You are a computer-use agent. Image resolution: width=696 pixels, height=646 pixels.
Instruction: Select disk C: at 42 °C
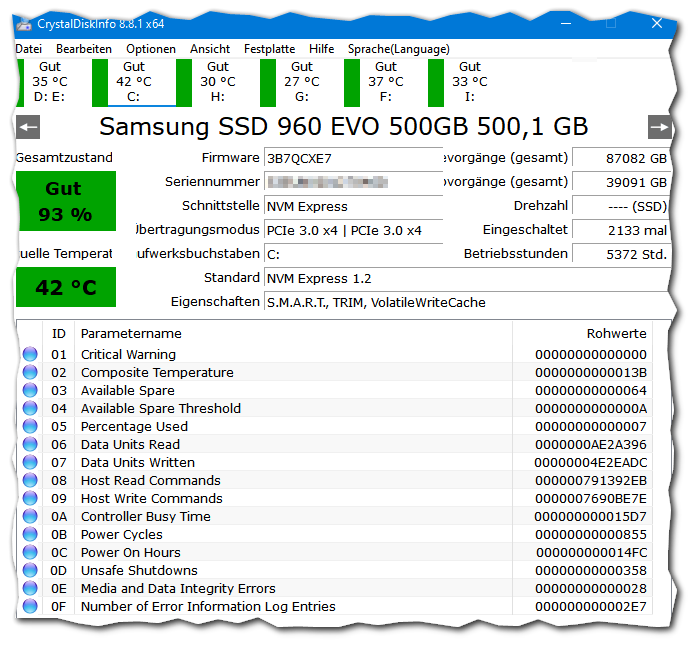pos(134,82)
